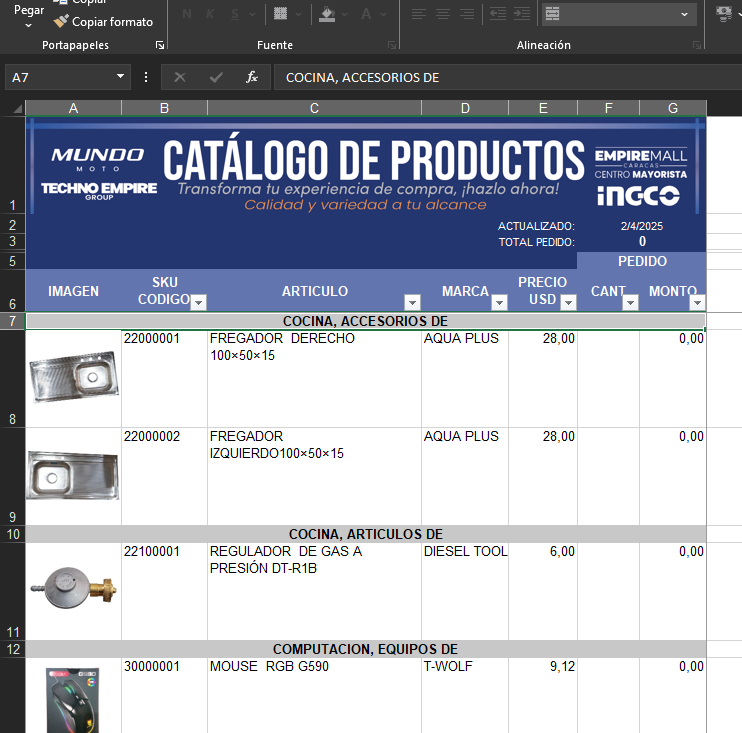This screenshot has height=733, width=742.
Task: Click the Copiar formato paintbrush icon
Action: [x=61, y=21]
